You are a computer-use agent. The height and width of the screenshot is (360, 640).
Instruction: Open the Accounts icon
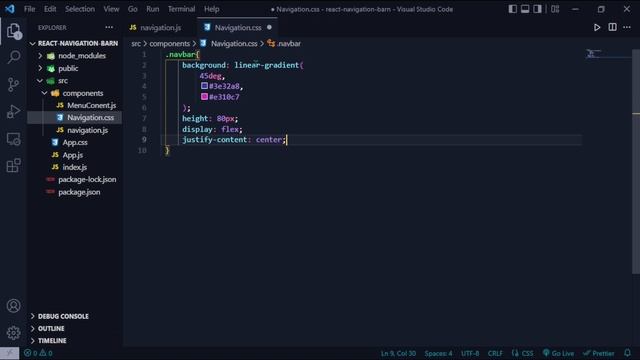point(13,306)
